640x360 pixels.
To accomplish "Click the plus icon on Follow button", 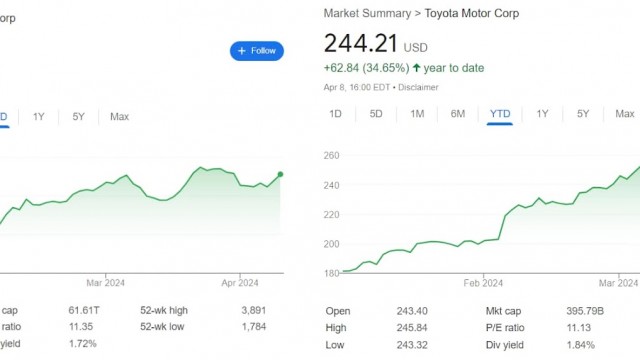I will (242, 51).
